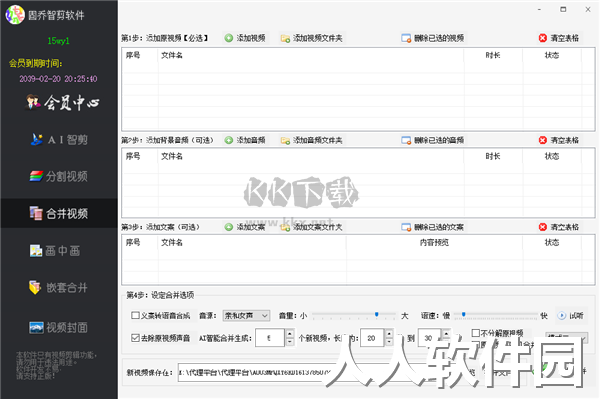Clear the step 3 script table with 清空表格
600x399 pixels.
coord(559,227)
